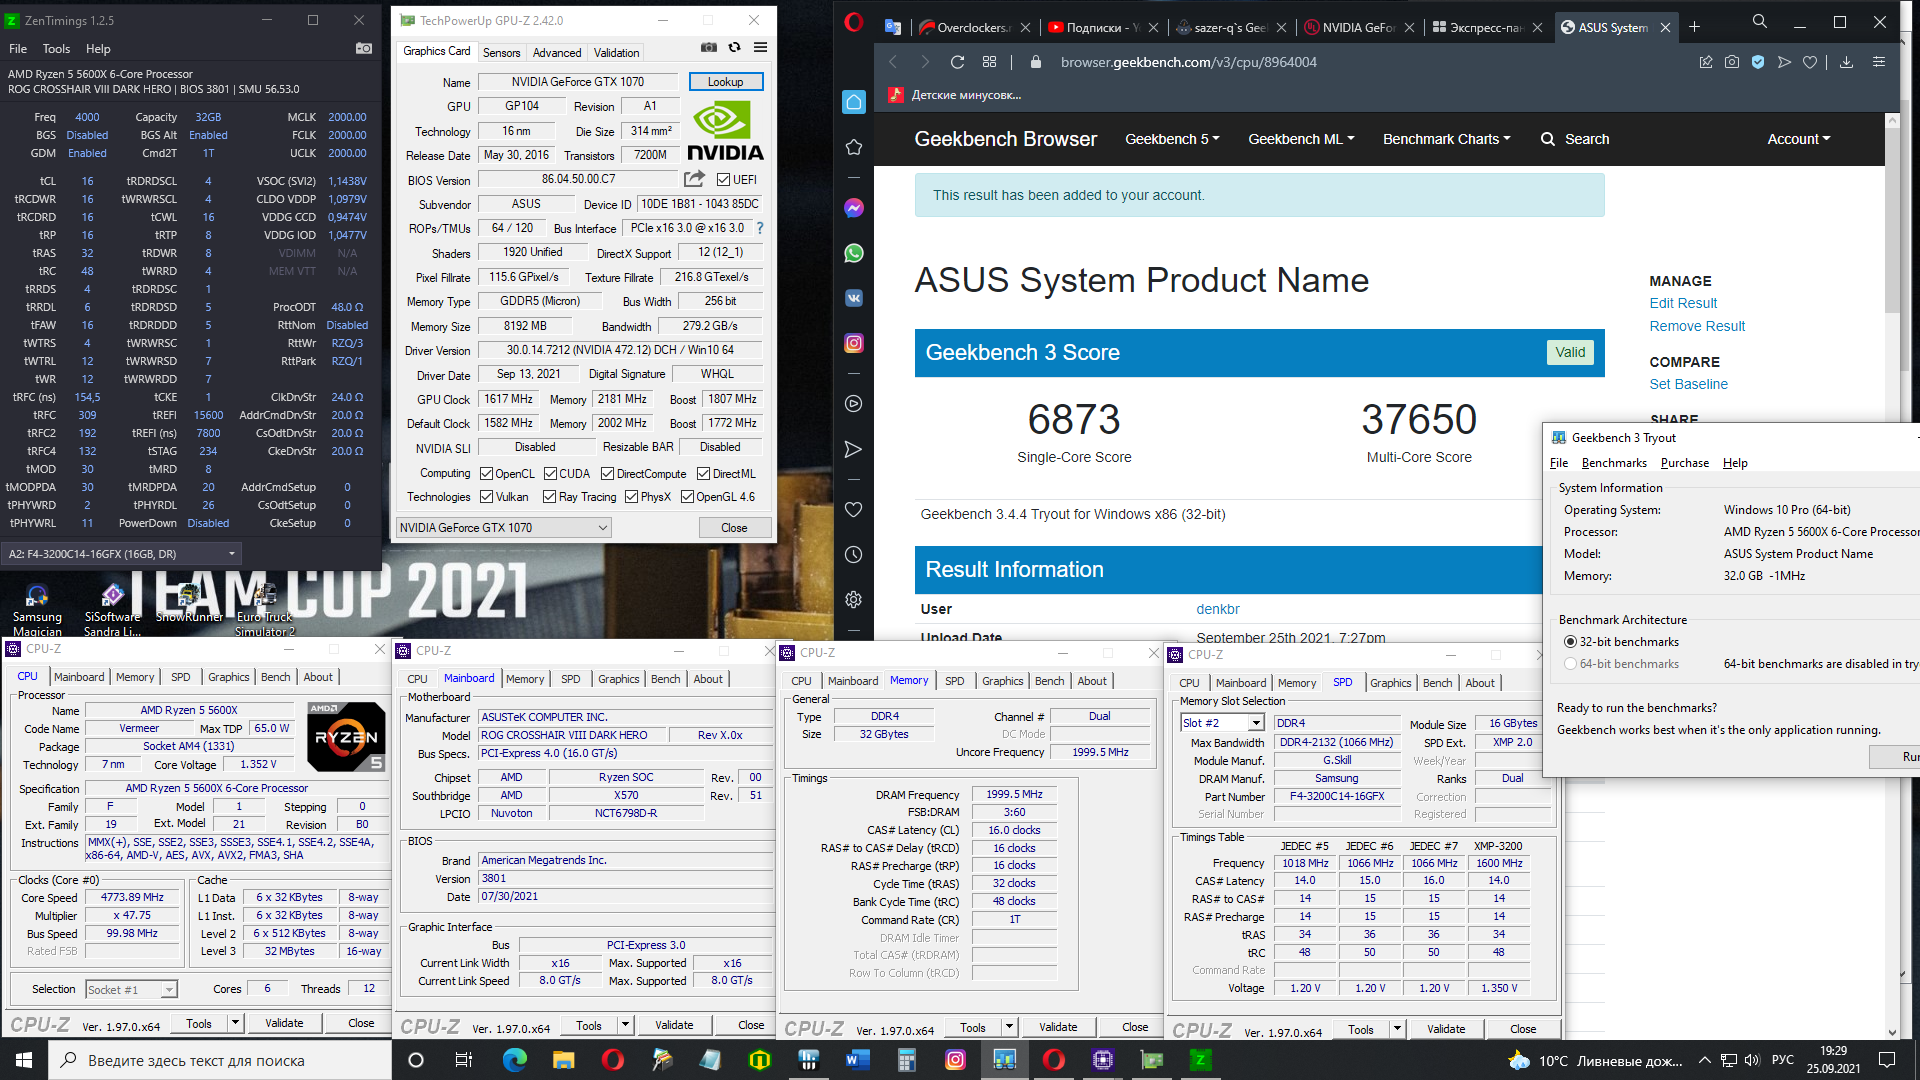Screen dimensions: 1920x1080
Task: Open ZenTimings memory module dropdown
Action: pyautogui.click(x=121, y=553)
